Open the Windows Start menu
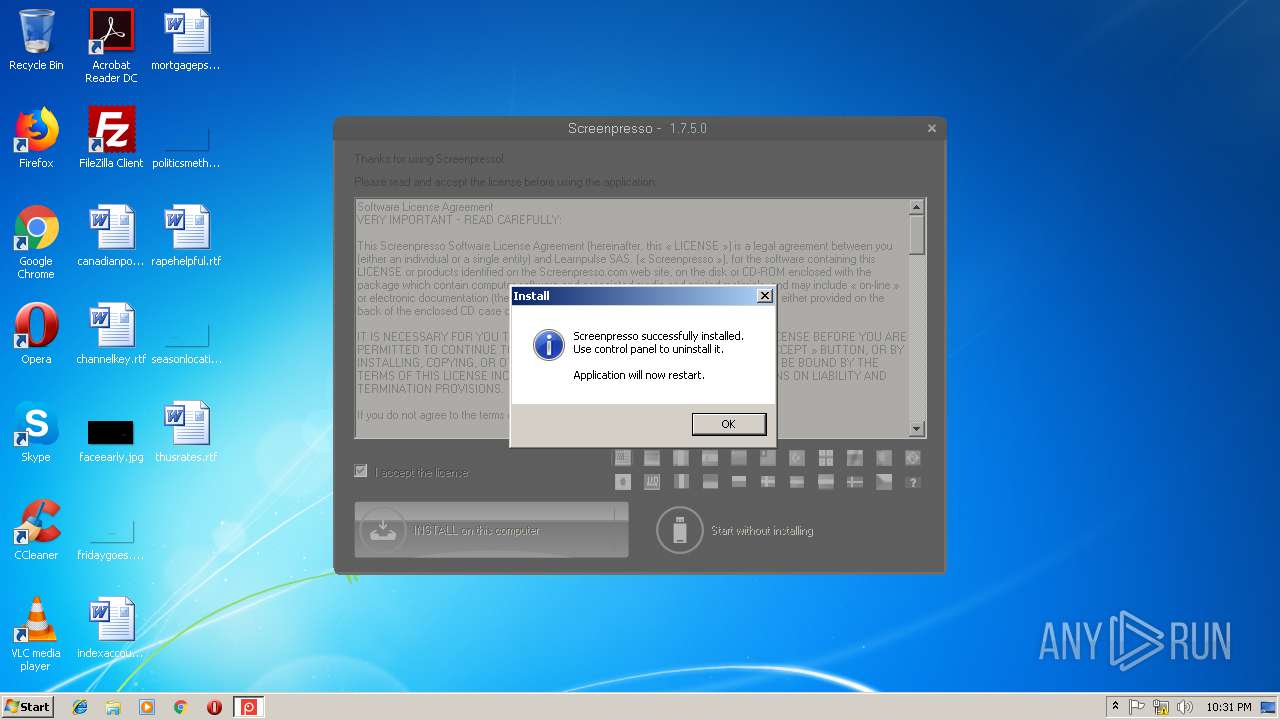Image resolution: width=1280 pixels, height=720 pixels. click(x=28, y=706)
